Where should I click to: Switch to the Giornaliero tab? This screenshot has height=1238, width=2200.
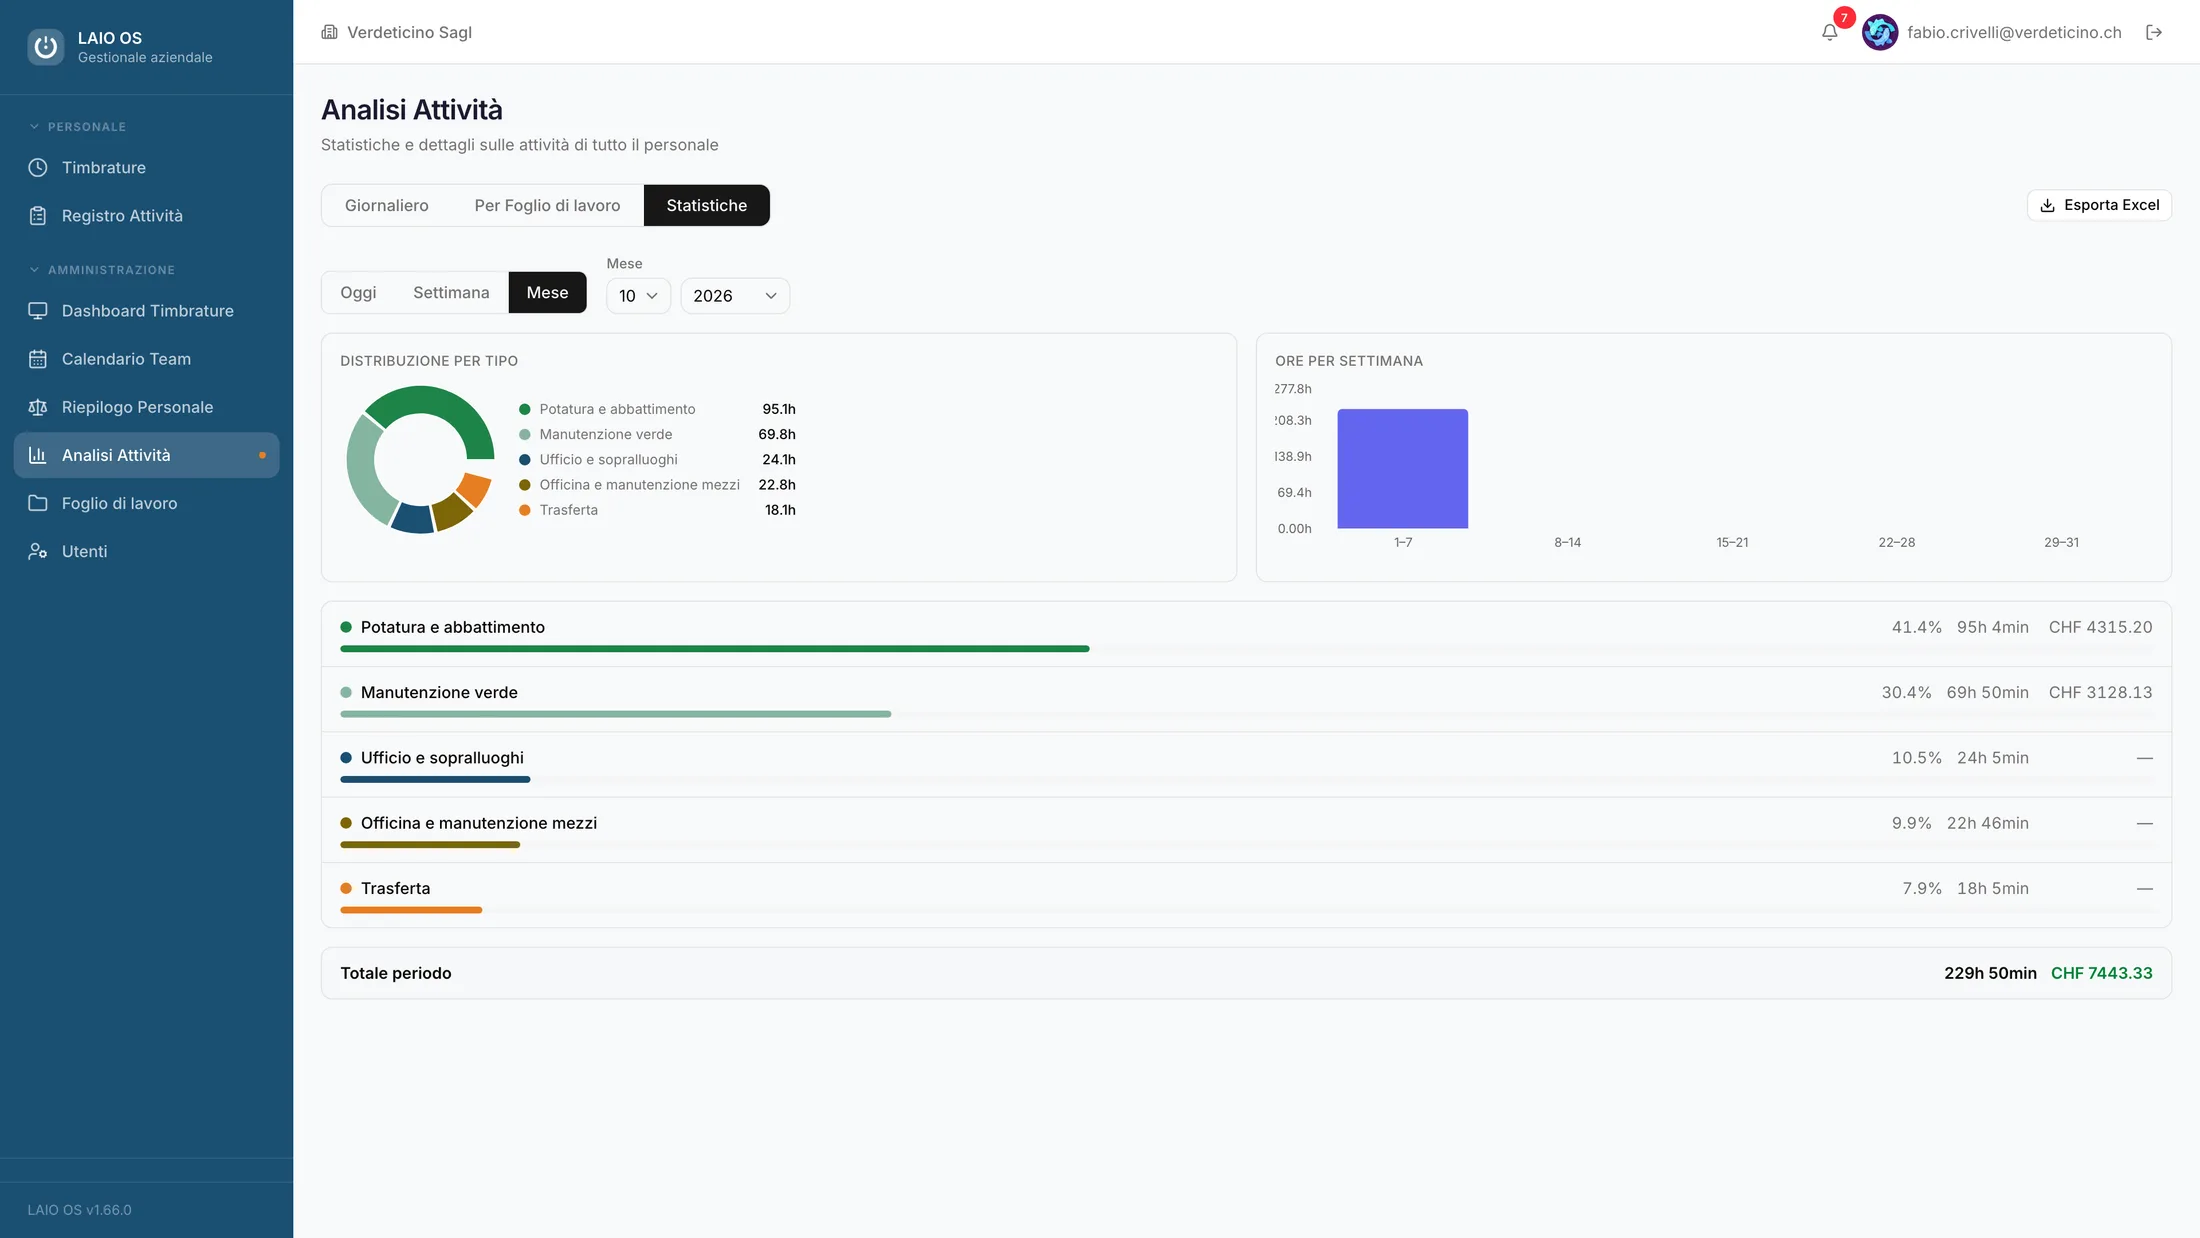(x=386, y=205)
